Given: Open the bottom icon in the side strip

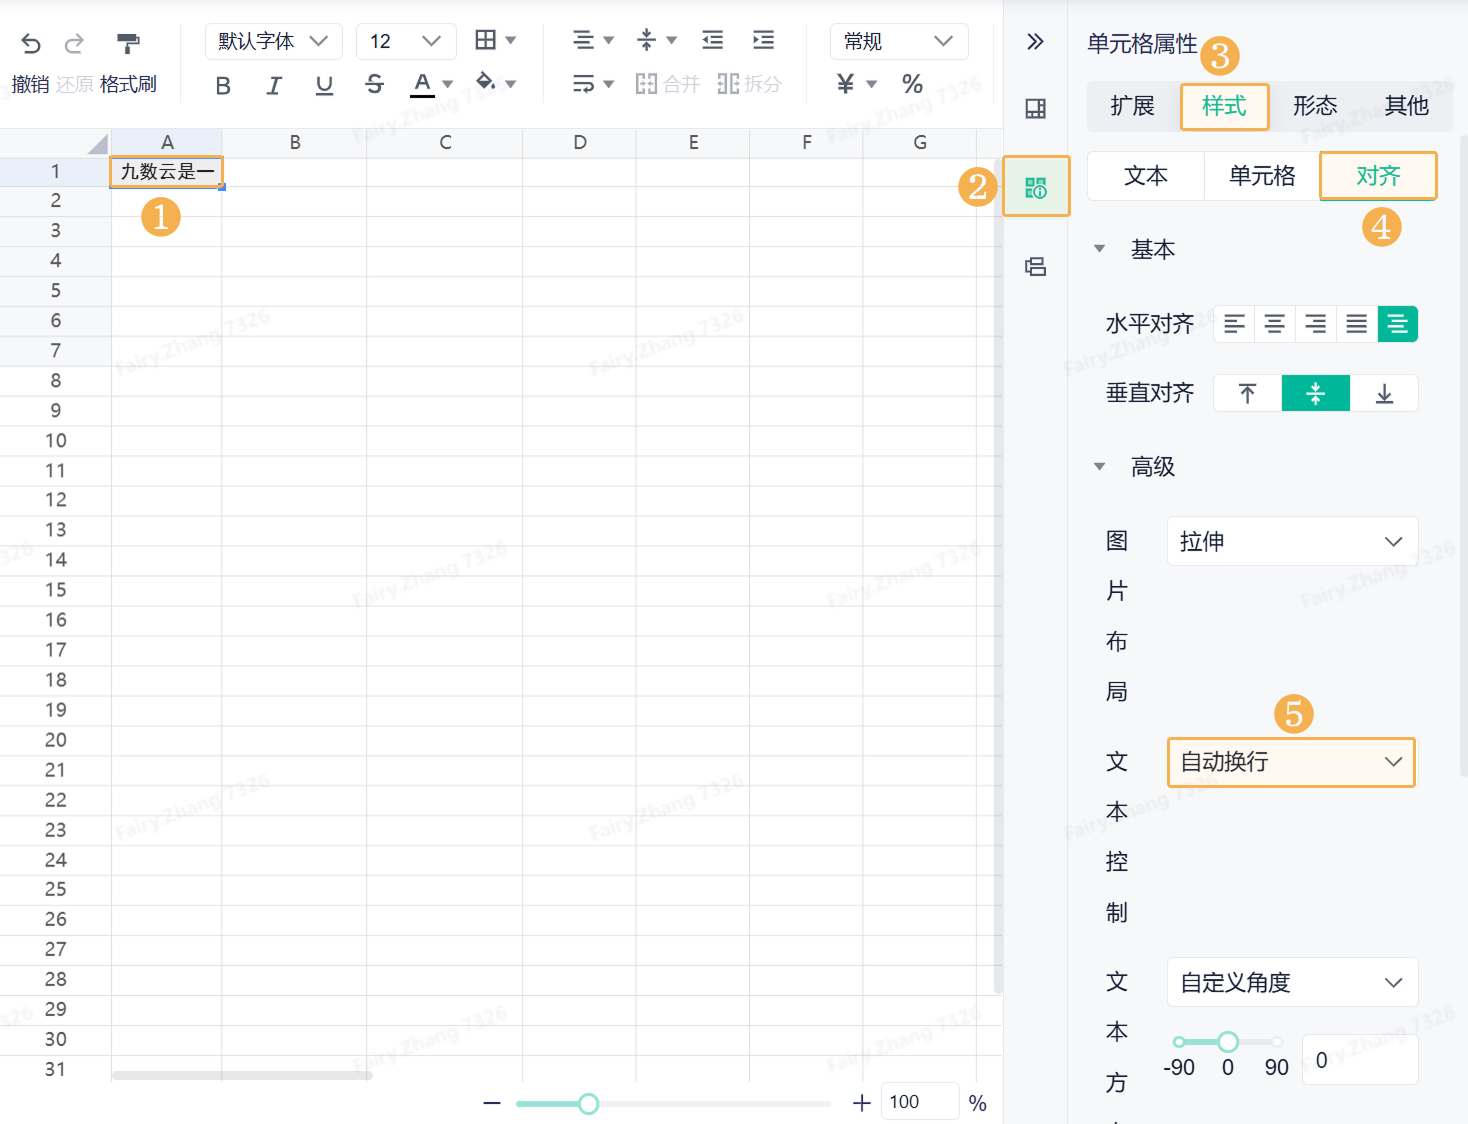Looking at the screenshot, I should (x=1036, y=266).
